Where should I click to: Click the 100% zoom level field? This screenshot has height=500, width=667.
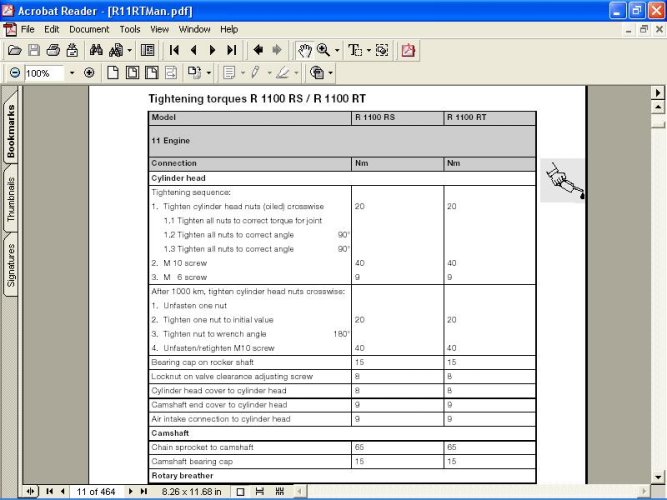[44, 73]
